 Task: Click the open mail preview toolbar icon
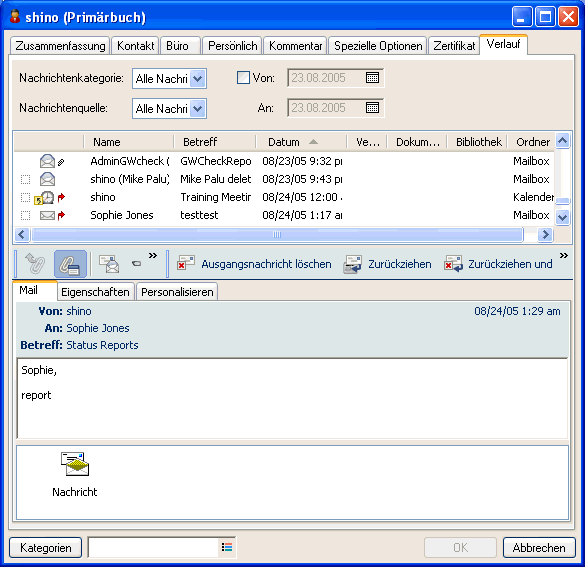pos(109,264)
